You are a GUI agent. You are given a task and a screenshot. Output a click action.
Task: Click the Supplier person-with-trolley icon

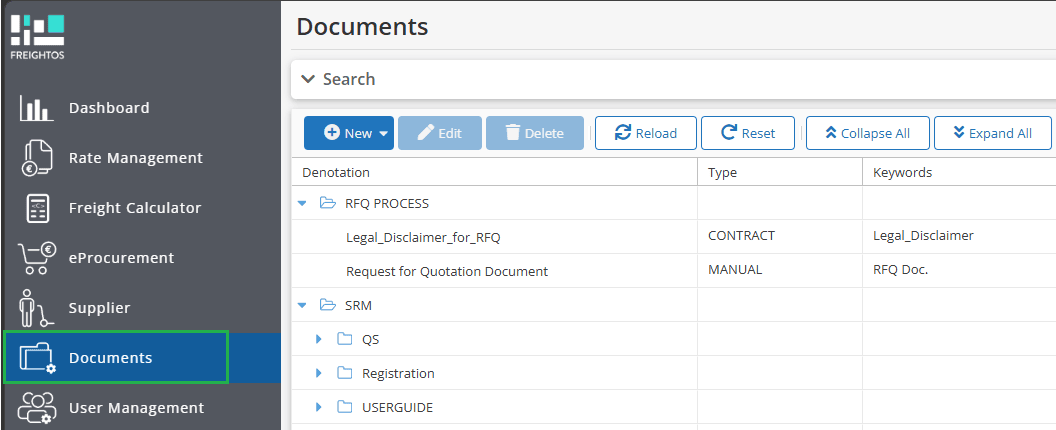36,308
